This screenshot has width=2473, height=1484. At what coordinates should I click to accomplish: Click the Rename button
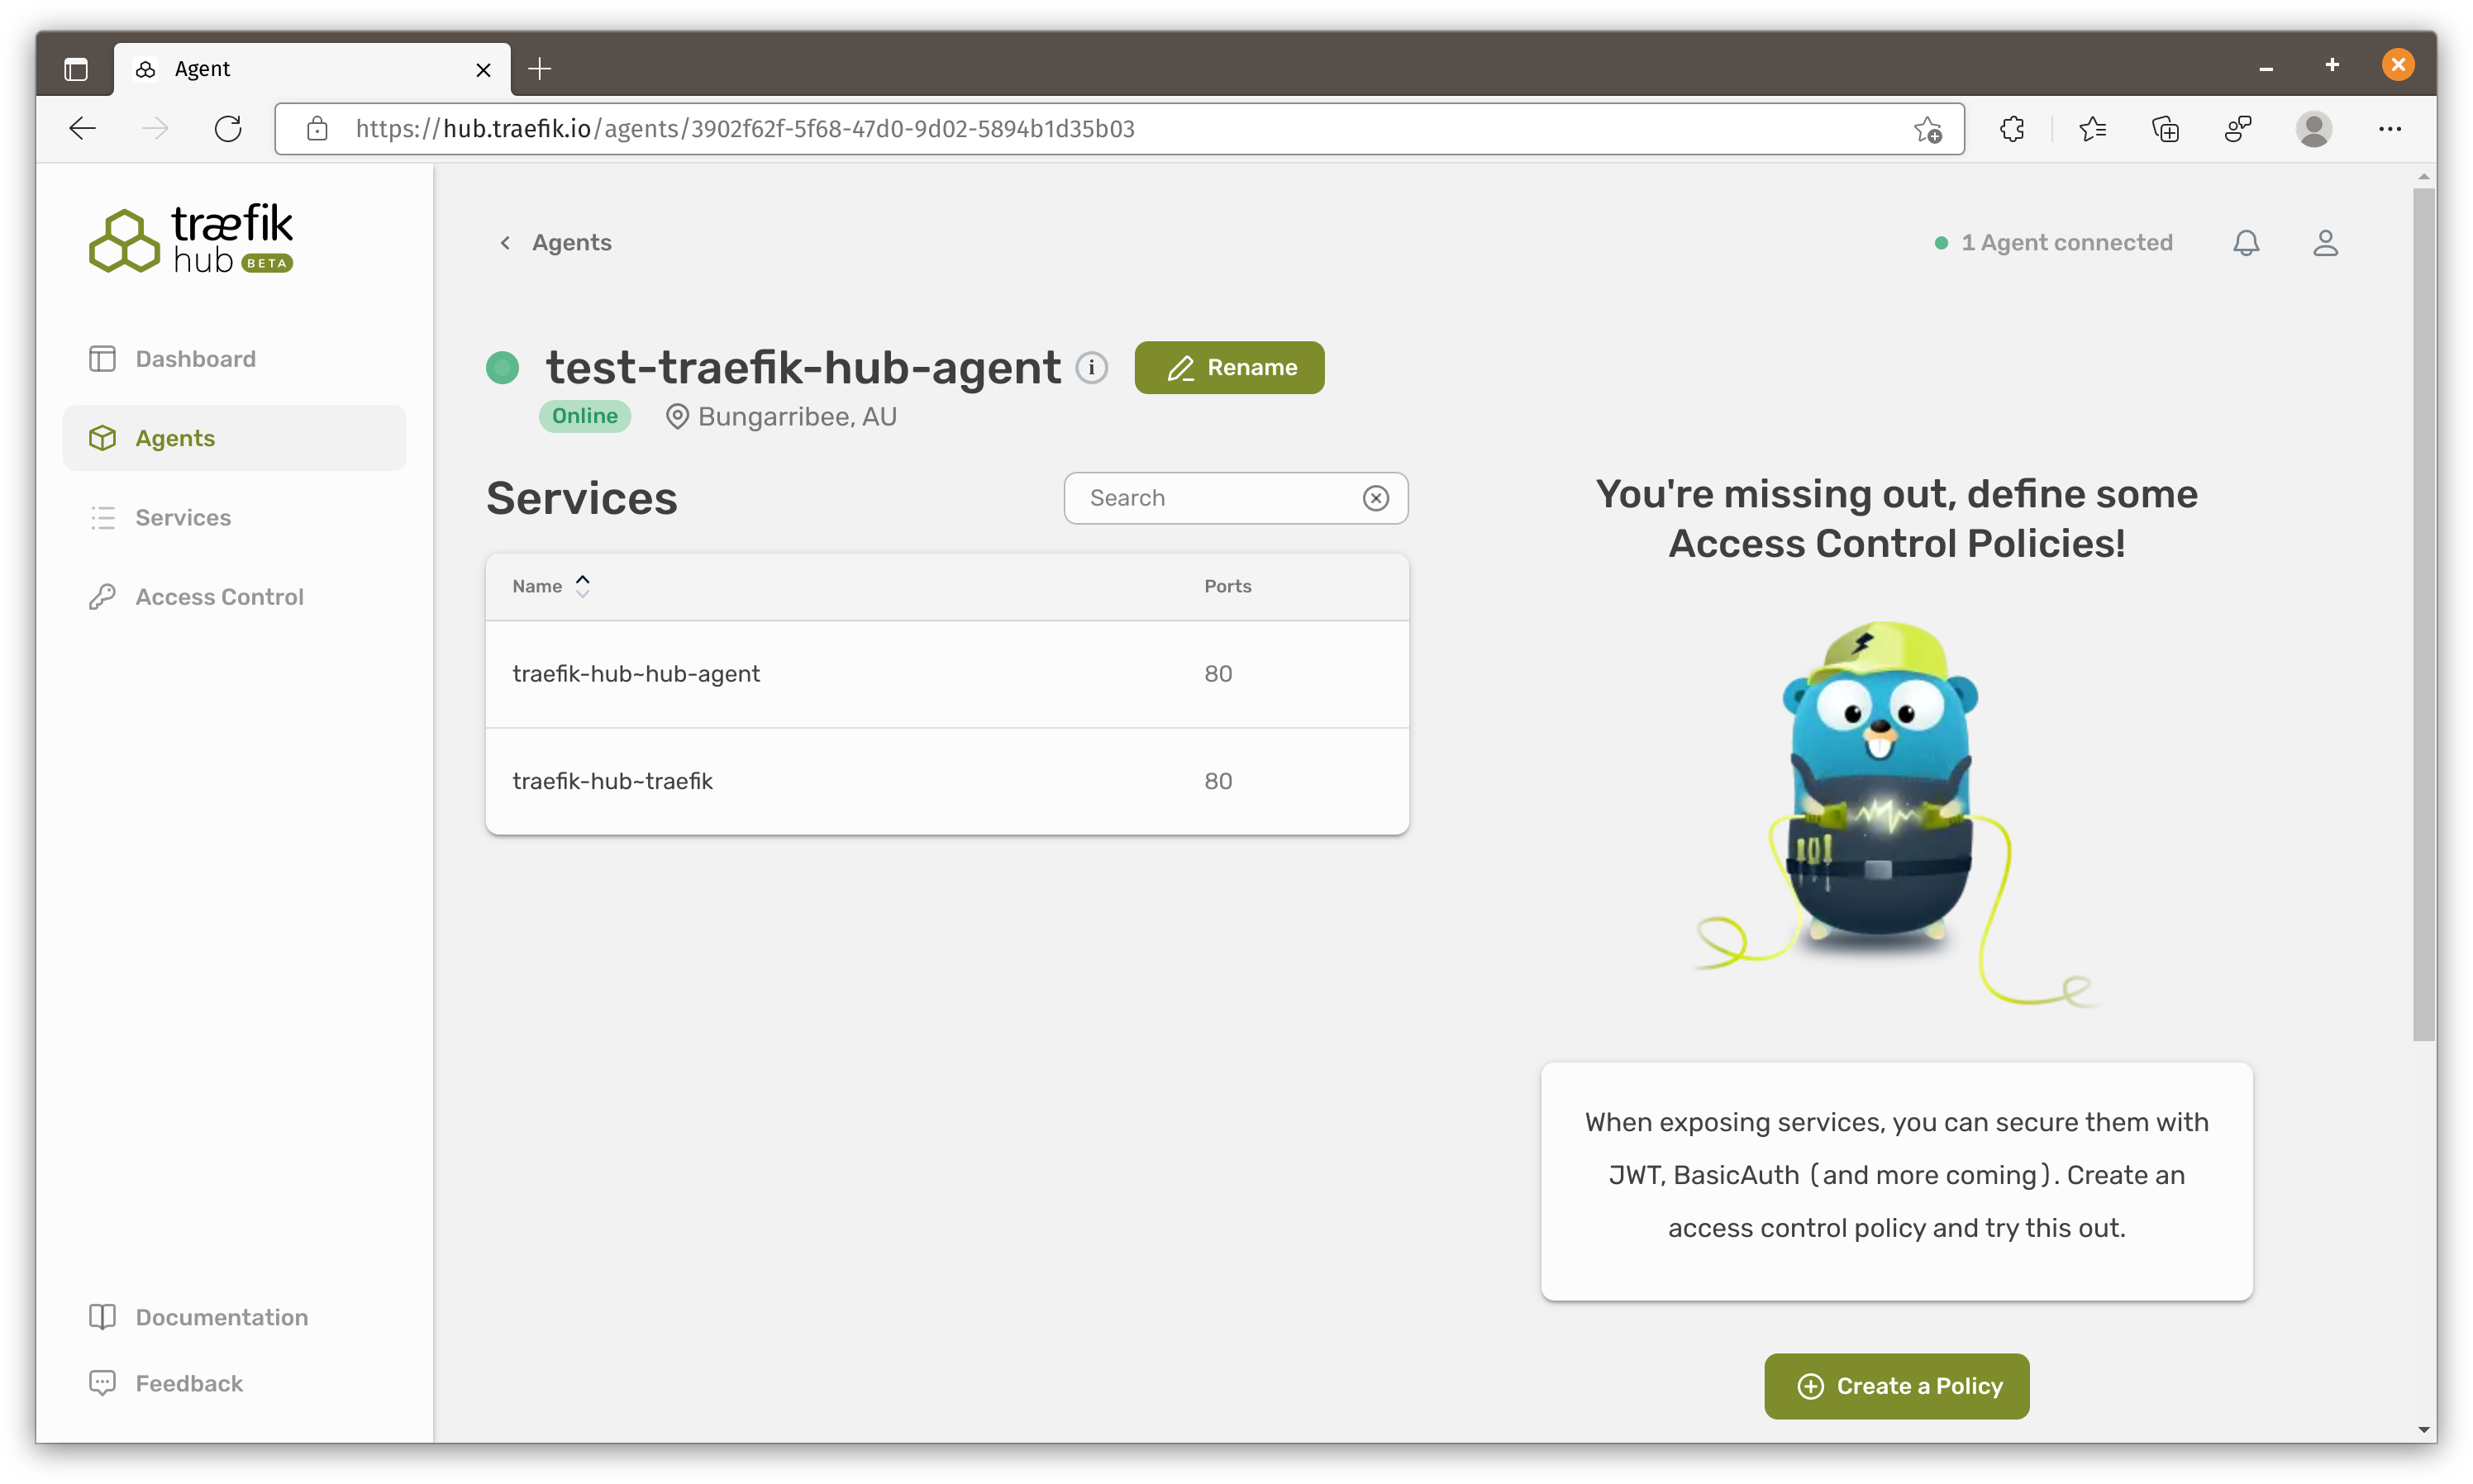(1229, 368)
